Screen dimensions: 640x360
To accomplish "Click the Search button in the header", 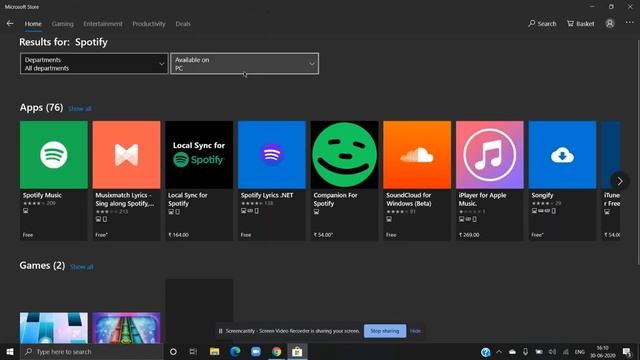I will click(542, 24).
